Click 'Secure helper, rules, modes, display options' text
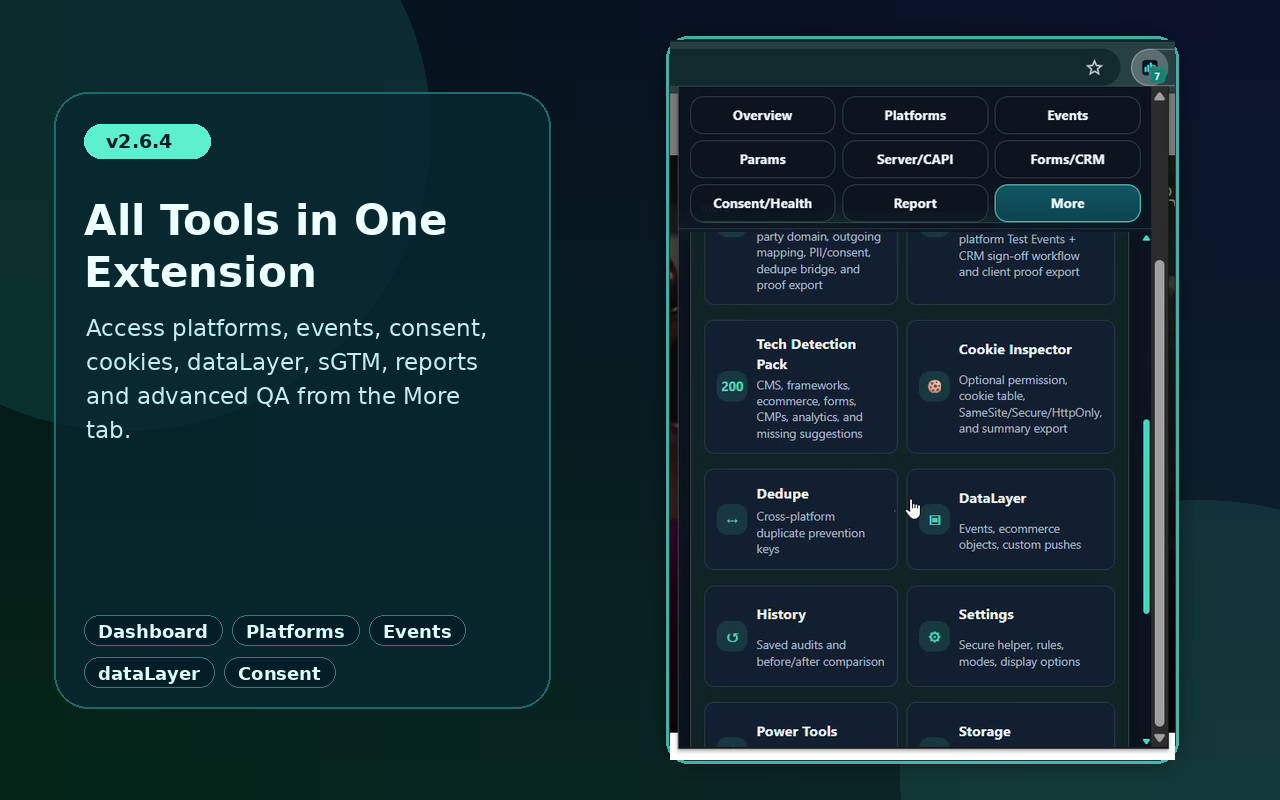 pos(1019,653)
